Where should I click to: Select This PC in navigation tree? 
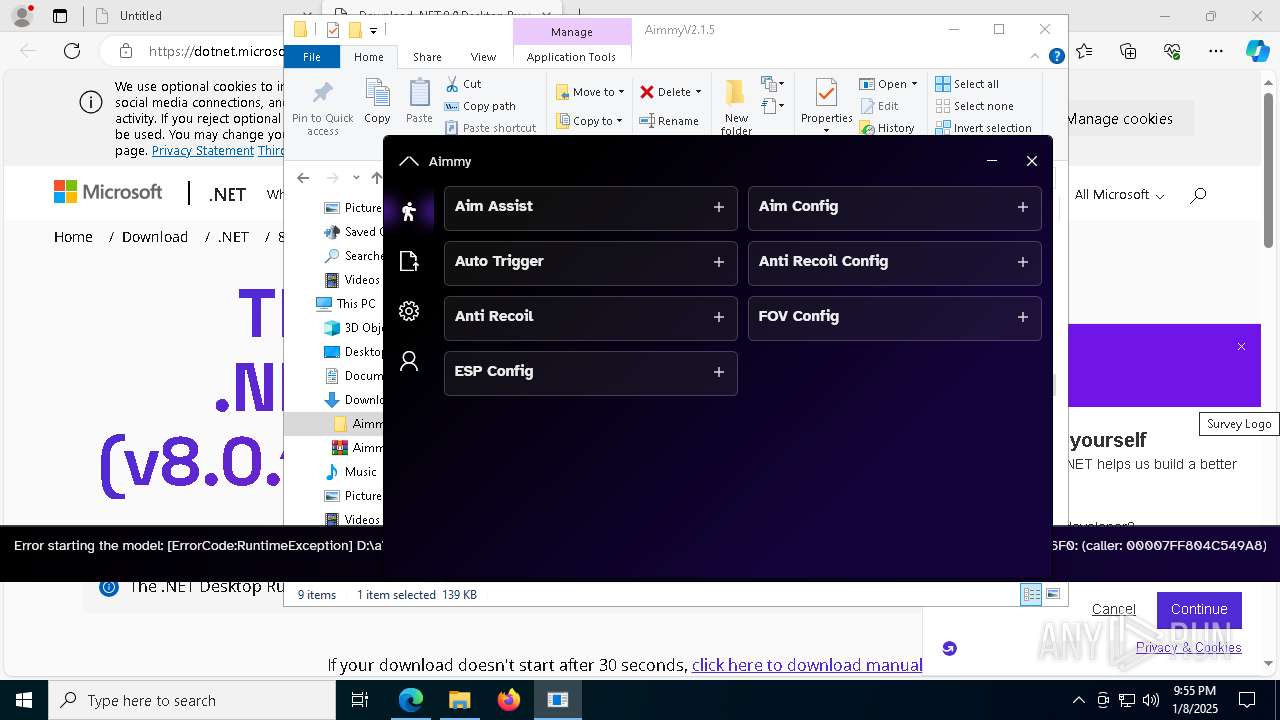coord(345,304)
